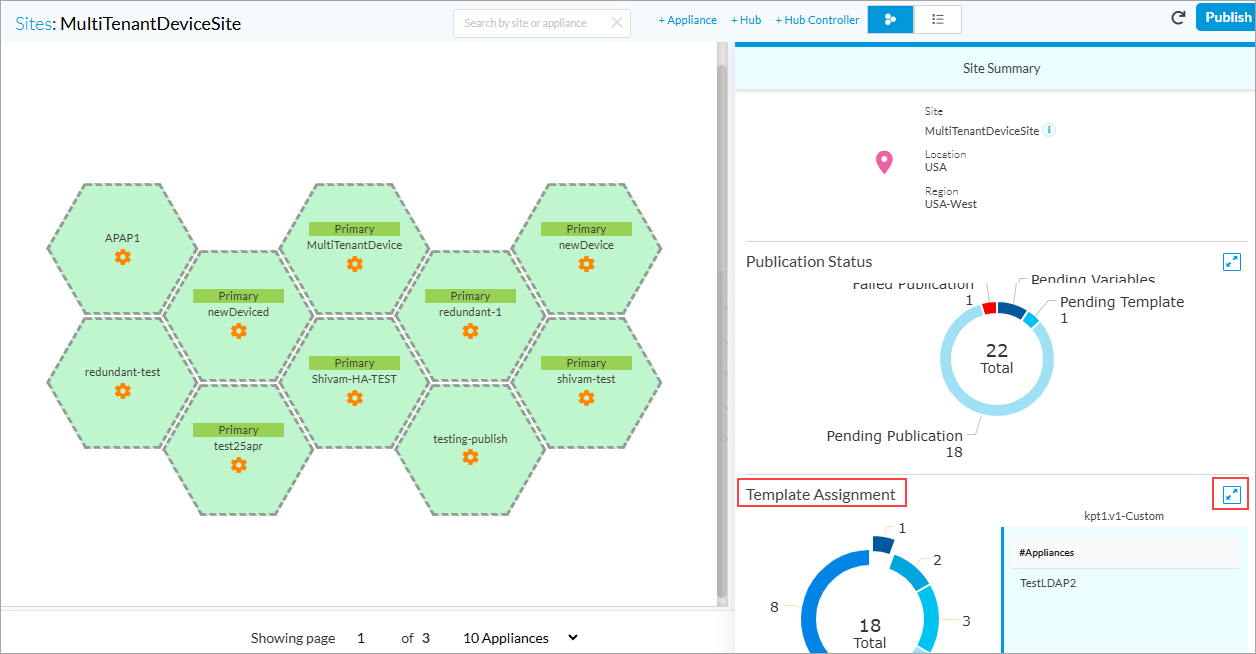Select the Shivam-HA-TEST appliance label
Viewport: 1256px width, 654px height.
point(354,379)
